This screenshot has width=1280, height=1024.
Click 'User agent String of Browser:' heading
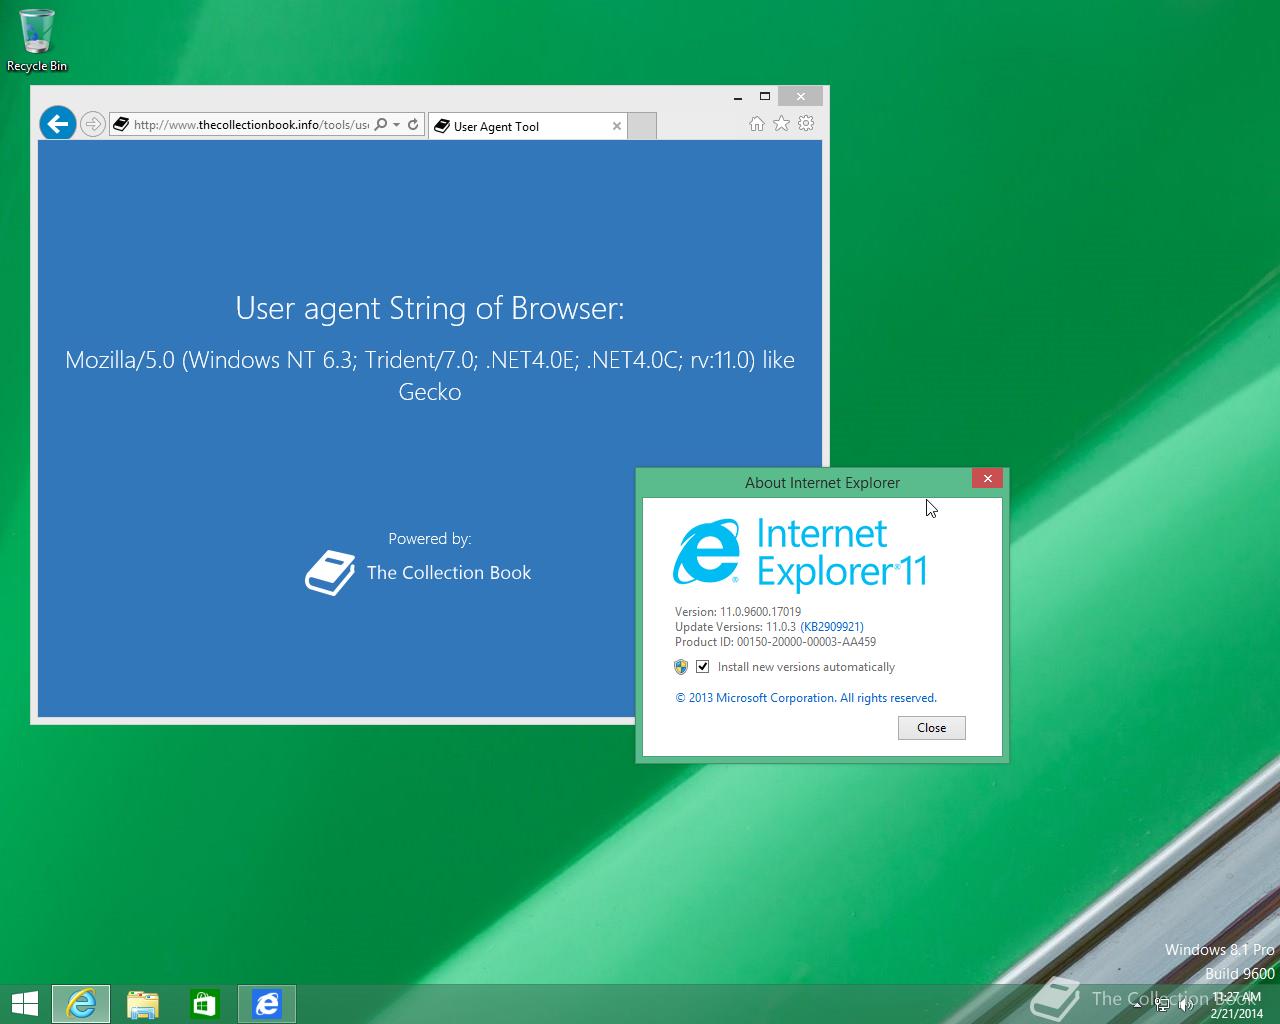click(430, 308)
